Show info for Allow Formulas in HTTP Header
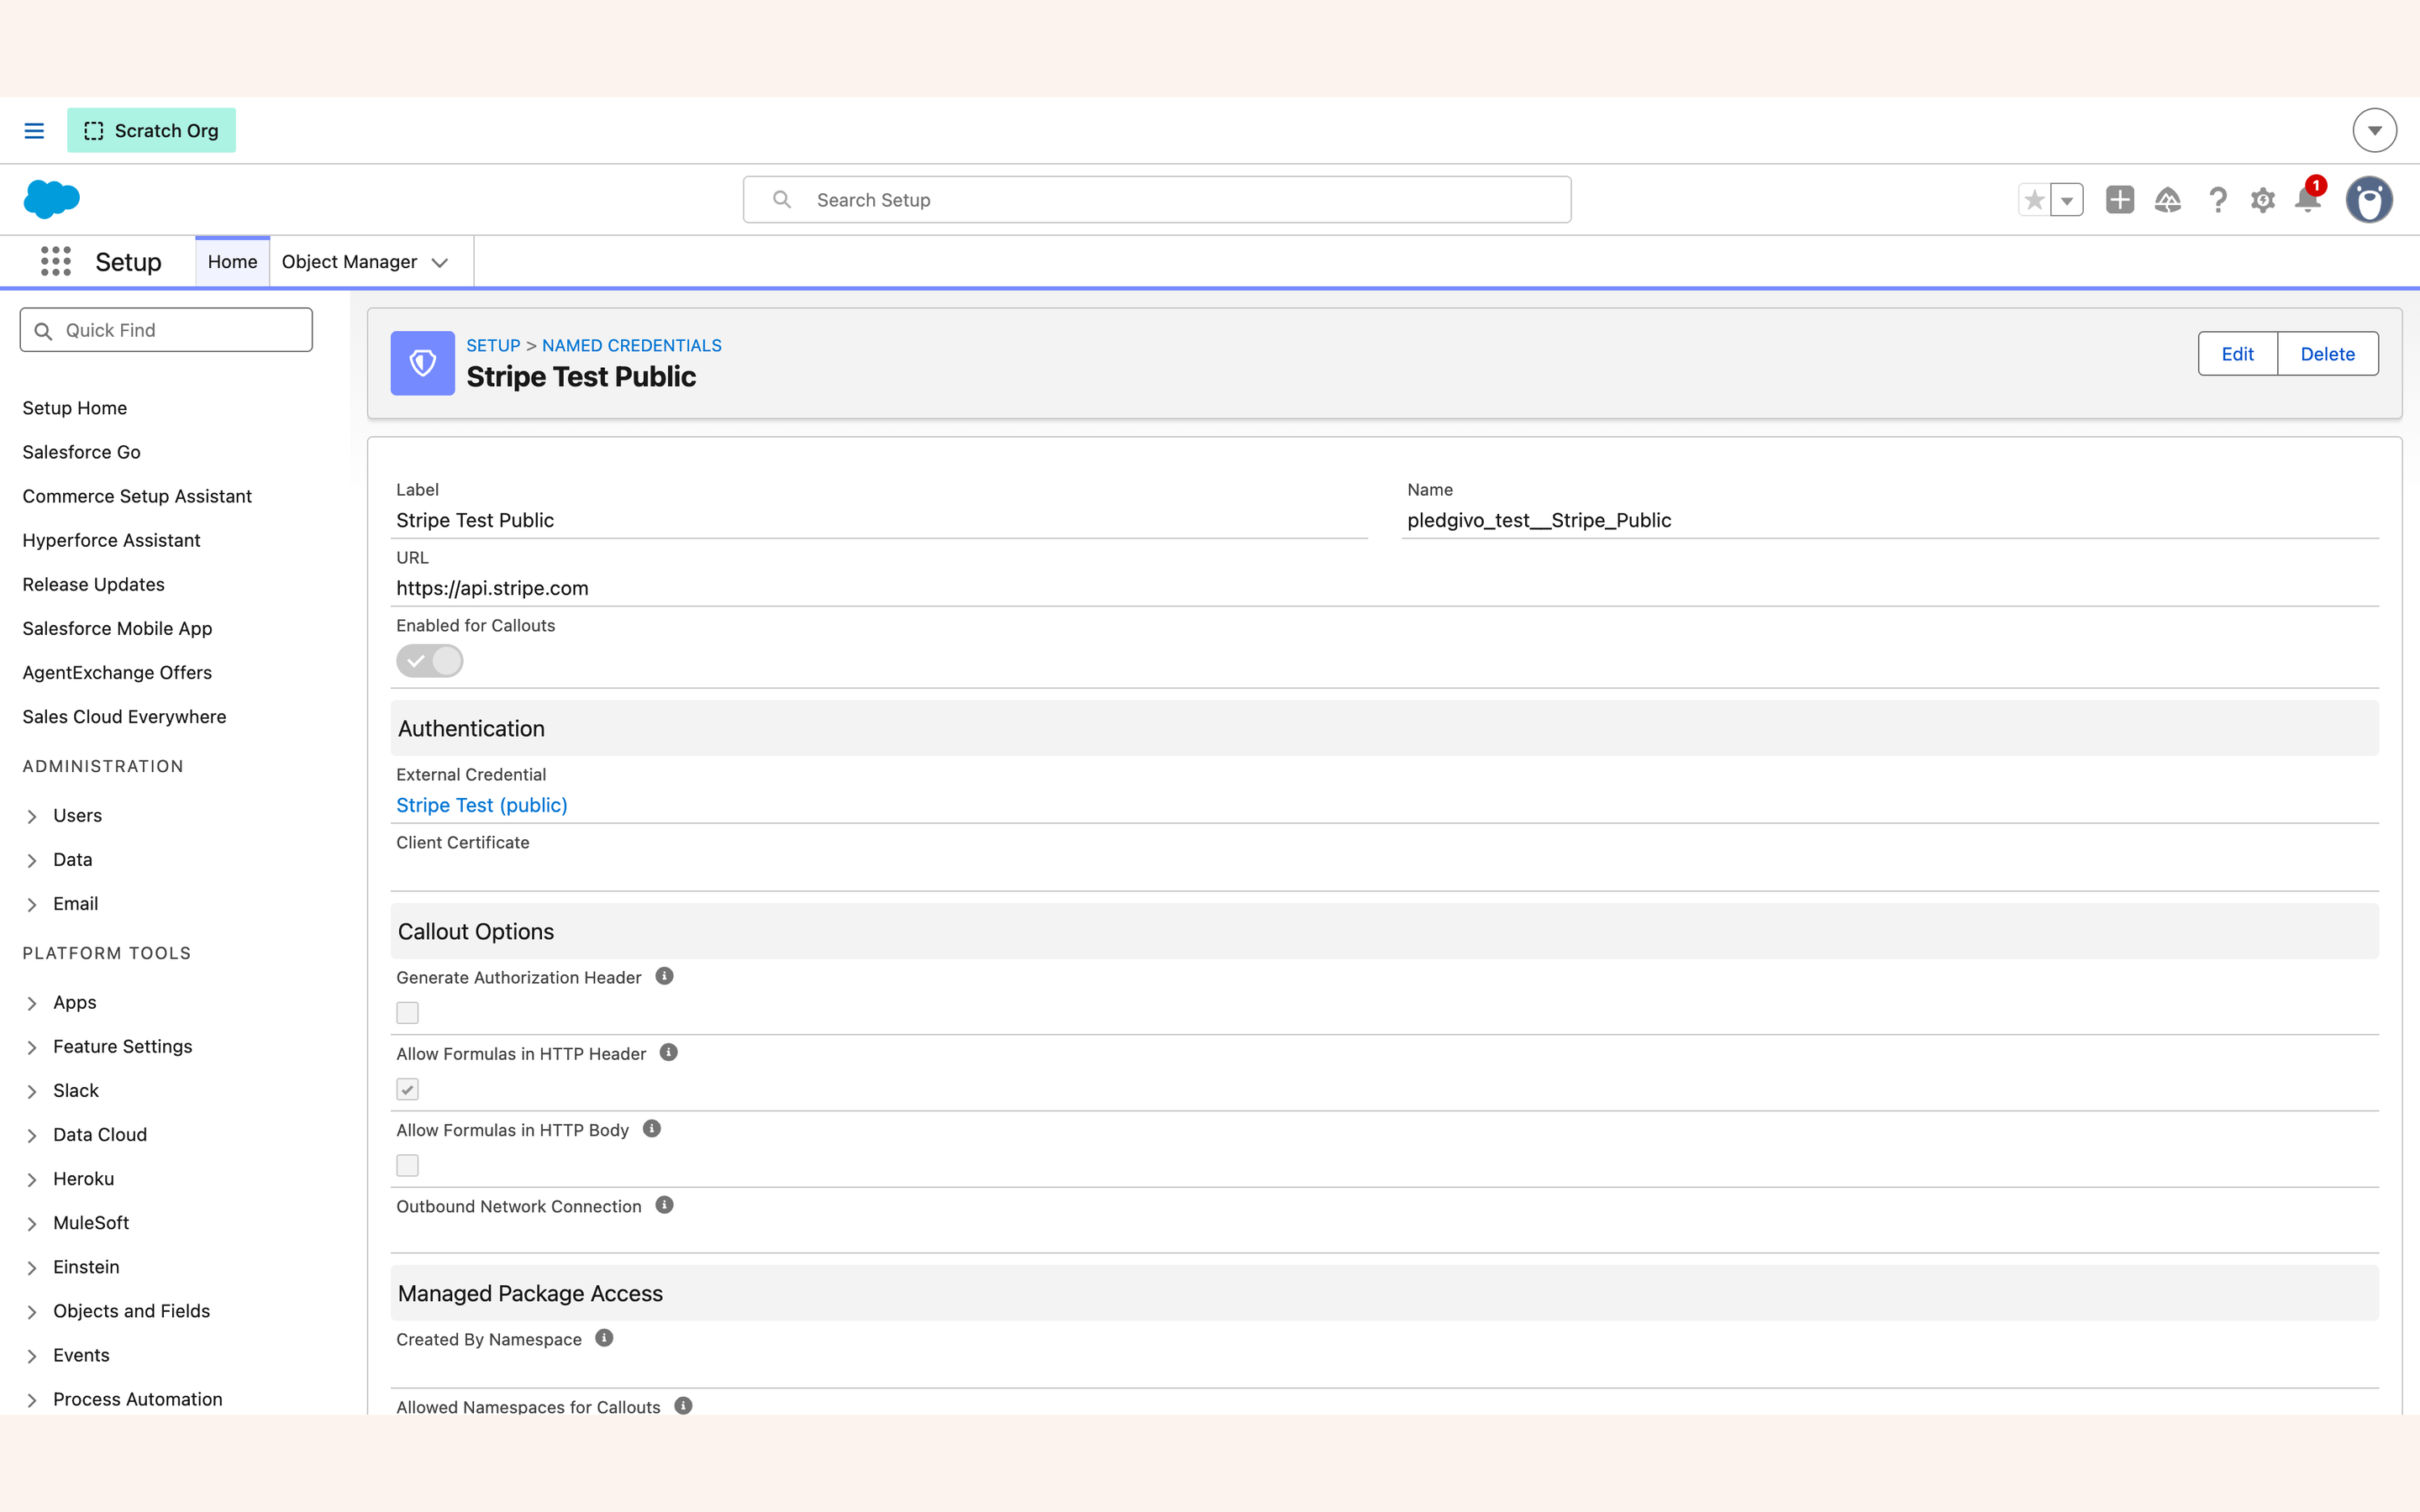The height and width of the screenshot is (1512, 2420). [x=669, y=1052]
